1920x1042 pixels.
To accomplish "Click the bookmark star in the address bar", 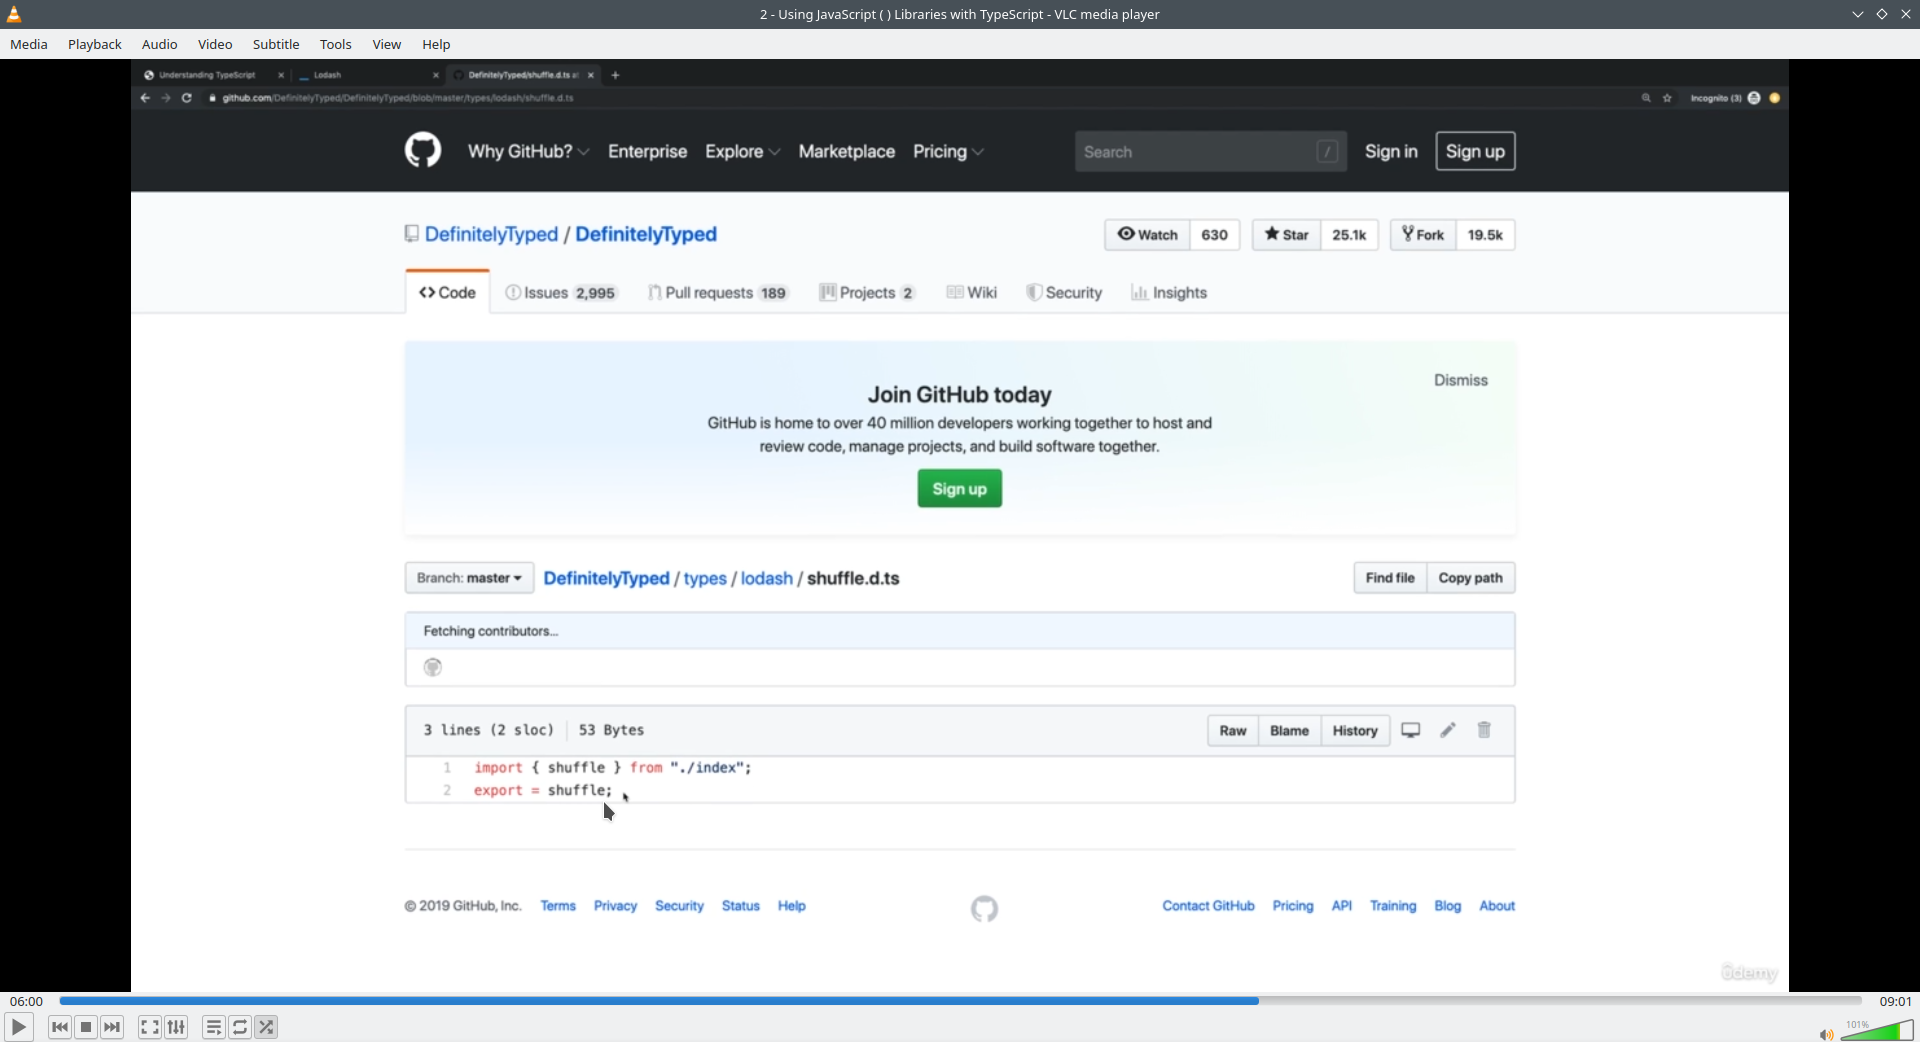I will [1667, 98].
